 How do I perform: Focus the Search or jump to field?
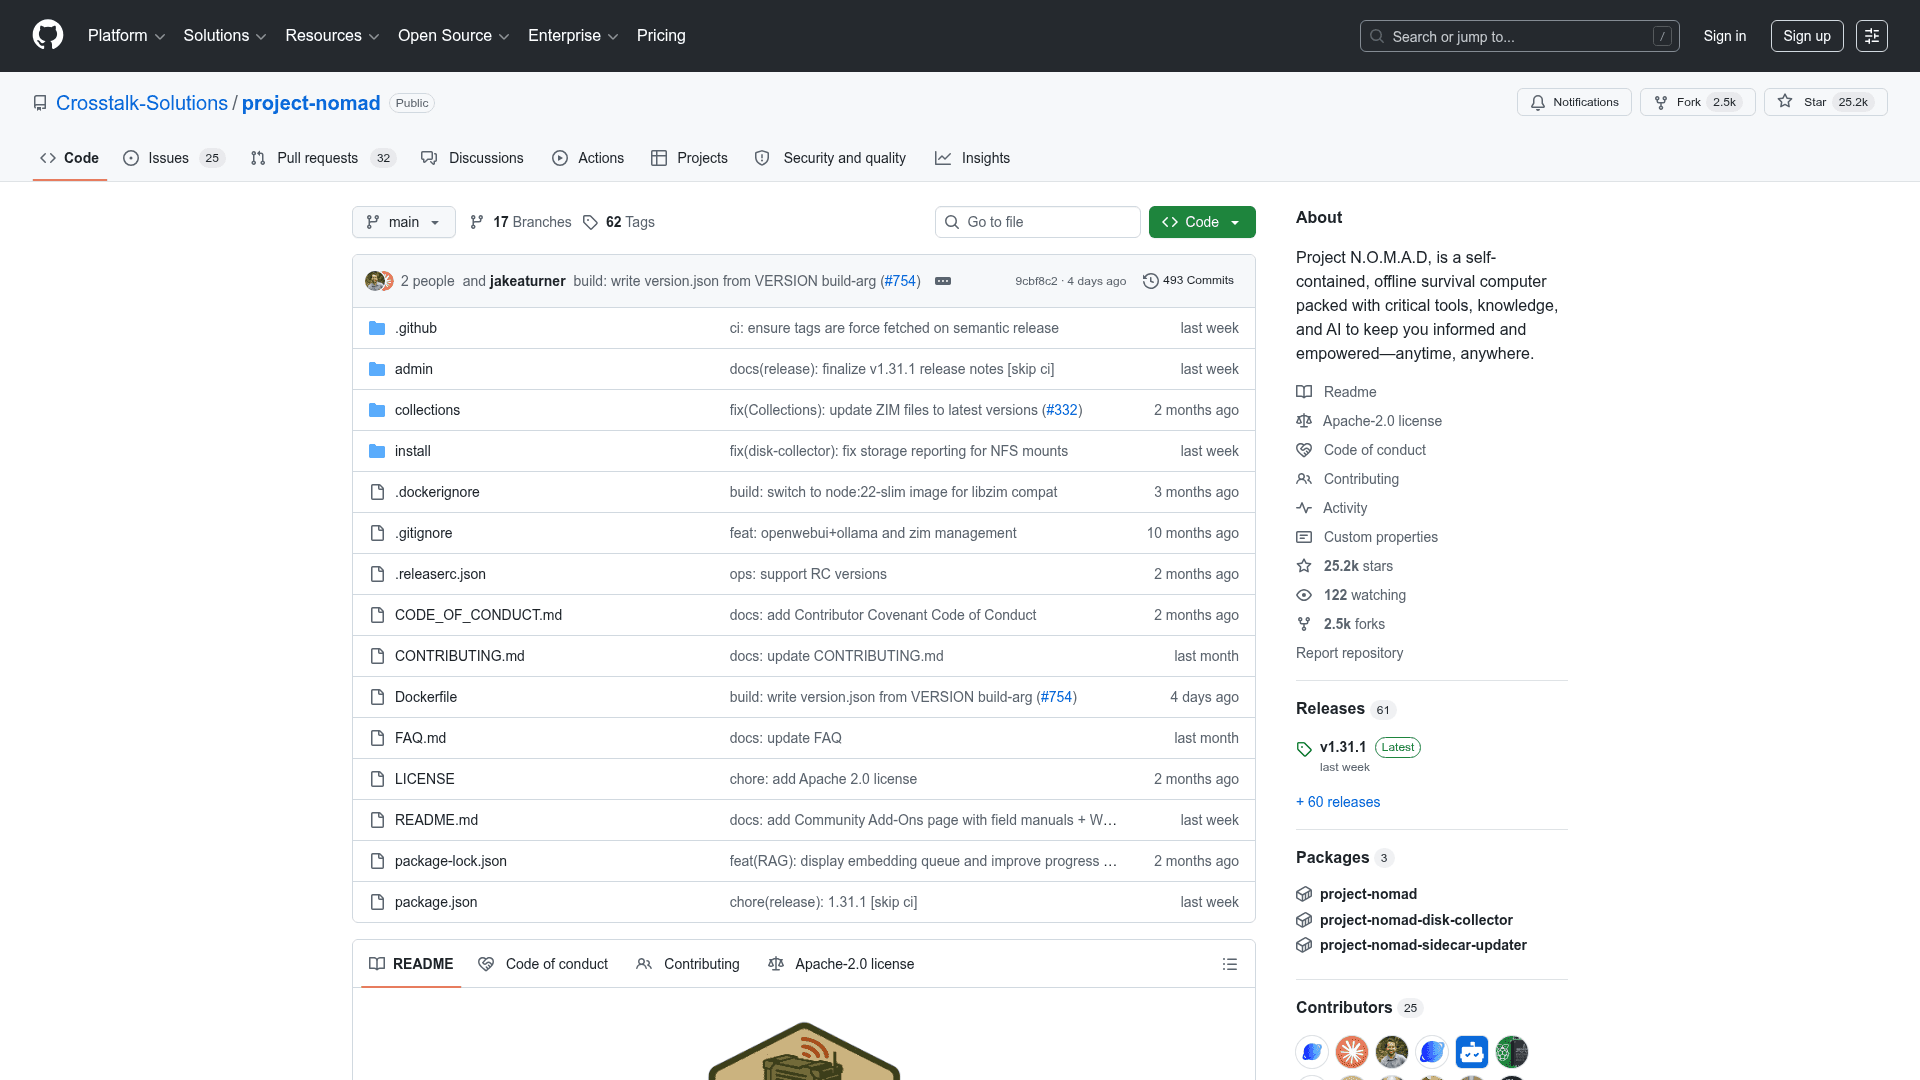pyautogui.click(x=1519, y=36)
